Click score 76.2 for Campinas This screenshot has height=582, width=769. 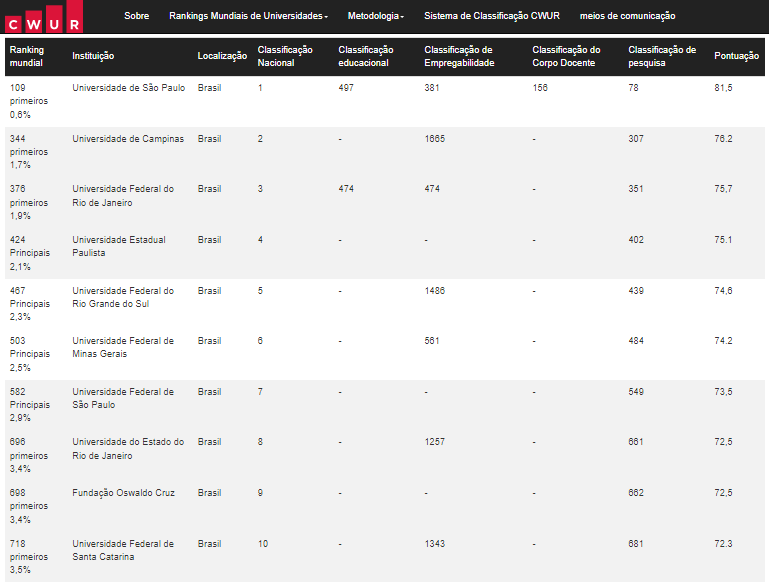coord(723,139)
